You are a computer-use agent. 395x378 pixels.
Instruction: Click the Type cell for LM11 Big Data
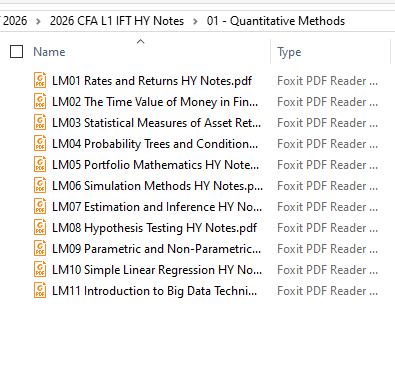click(327, 291)
